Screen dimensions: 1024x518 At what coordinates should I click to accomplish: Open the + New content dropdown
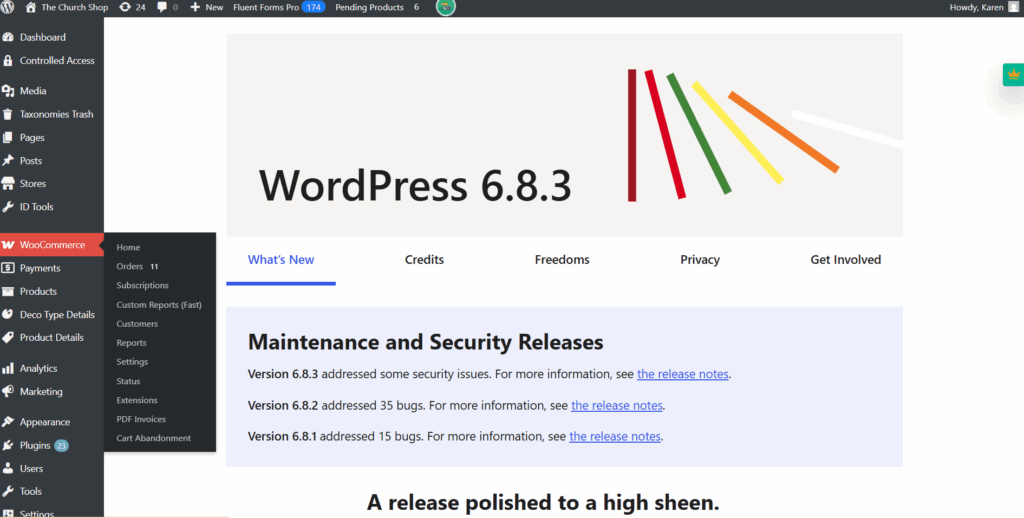[209, 7]
